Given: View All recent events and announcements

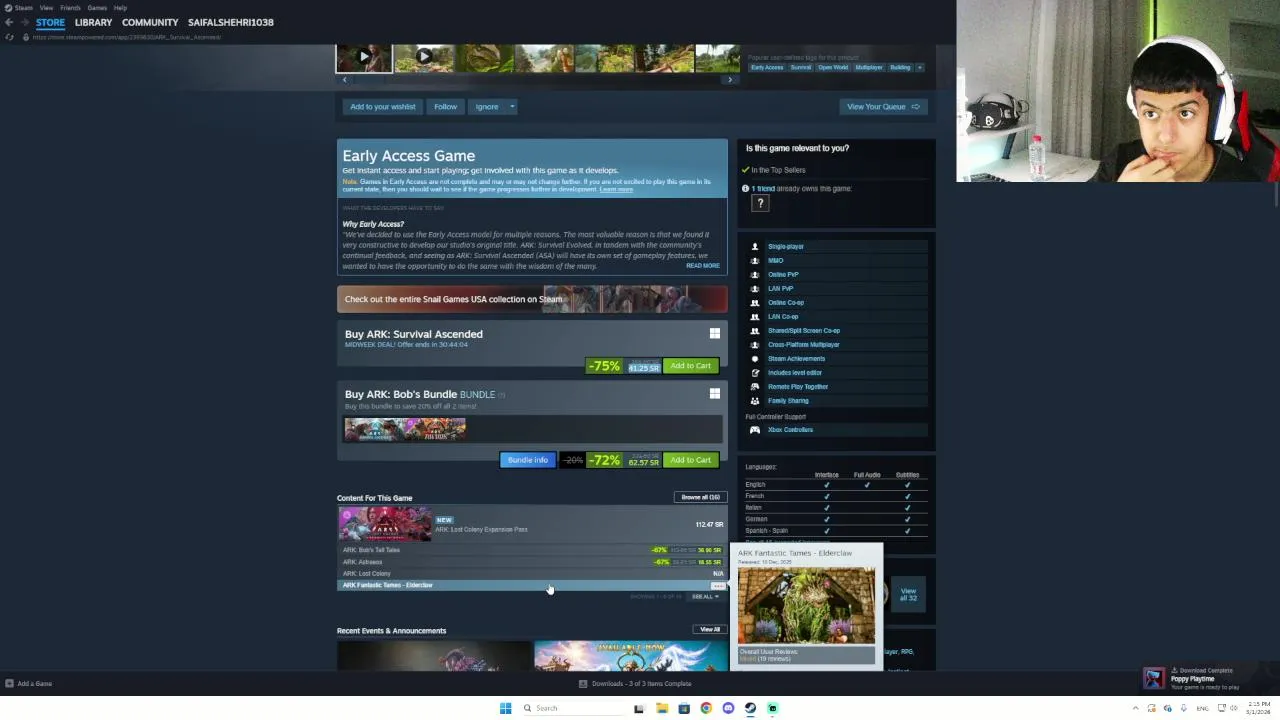Looking at the screenshot, I should point(710,630).
